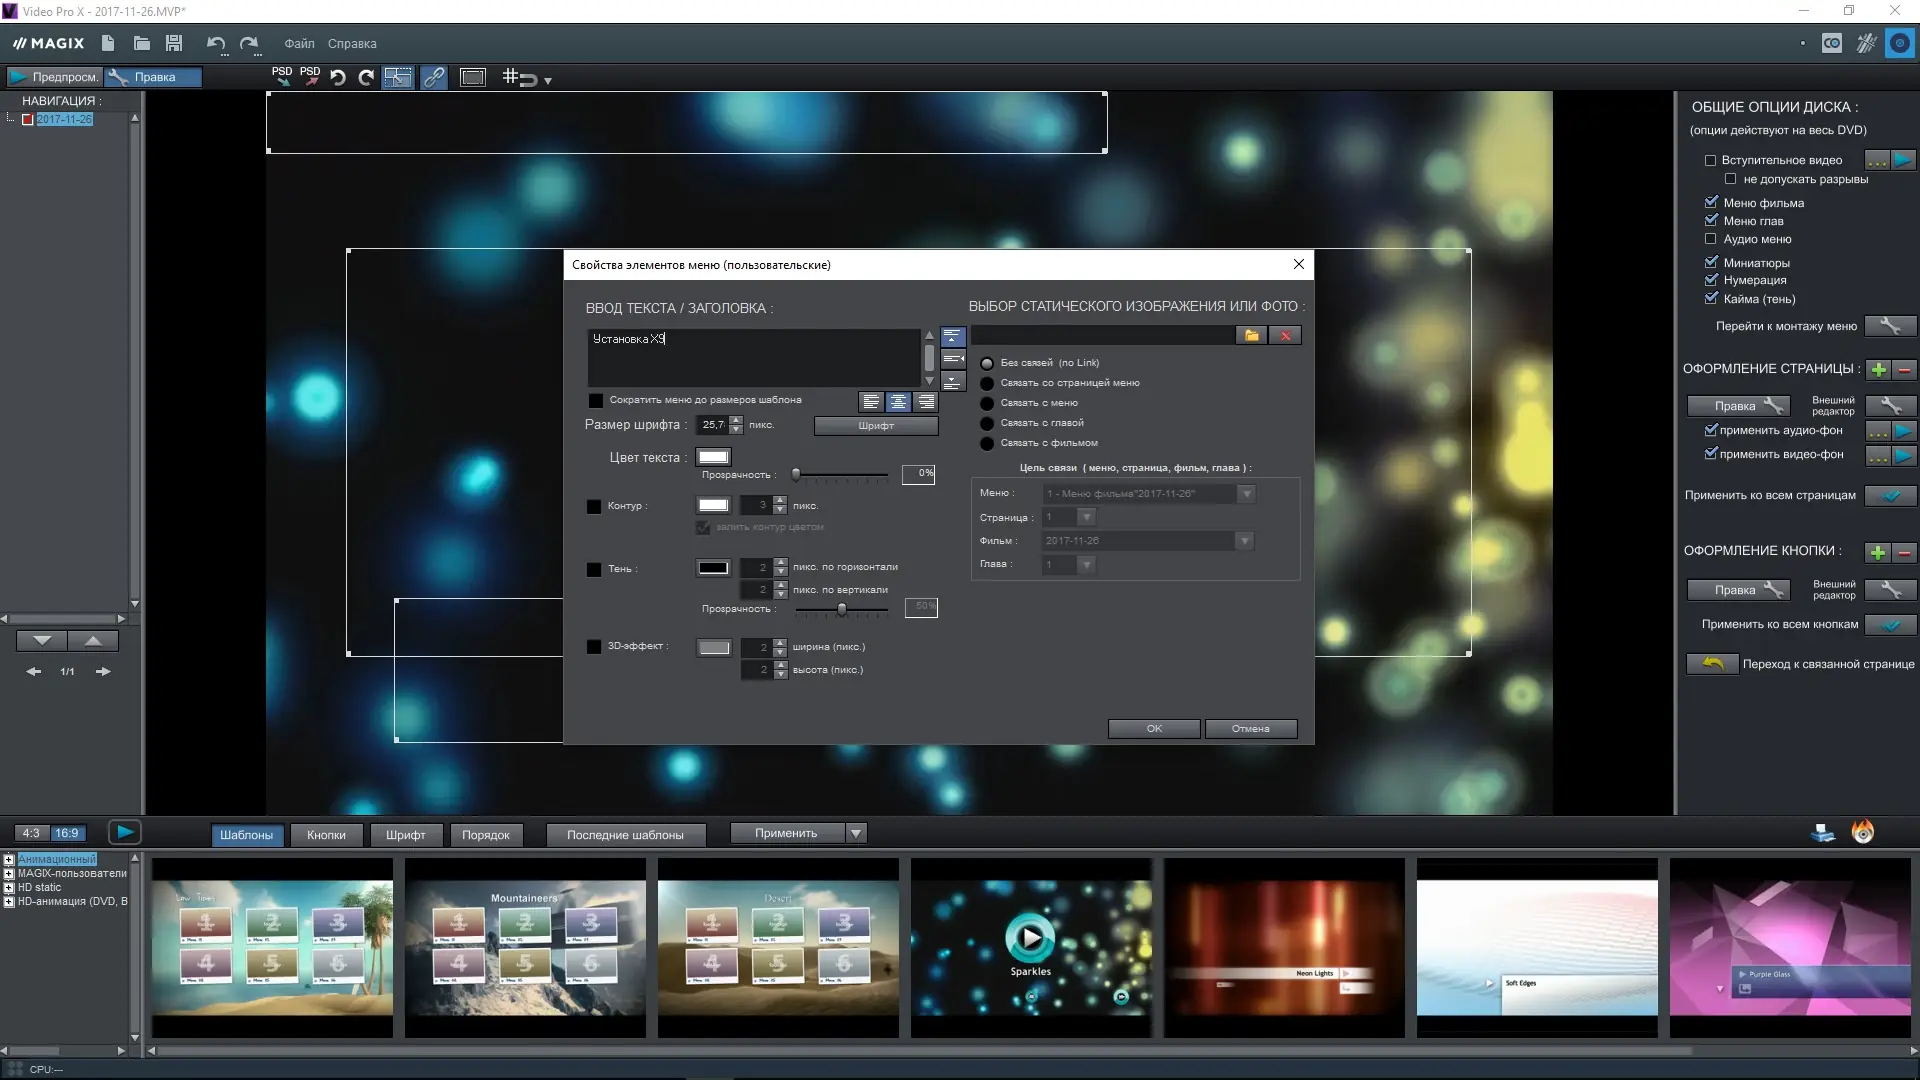Select the Sparkles template thumbnail
The width and height of the screenshot is (1920, 1080).
[1030, 946]
